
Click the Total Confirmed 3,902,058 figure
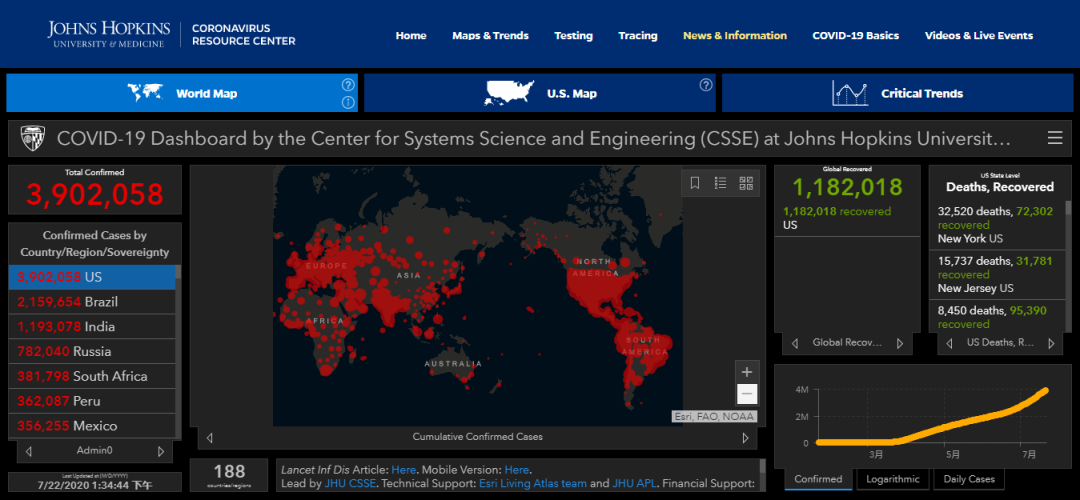tap(95, 194)
